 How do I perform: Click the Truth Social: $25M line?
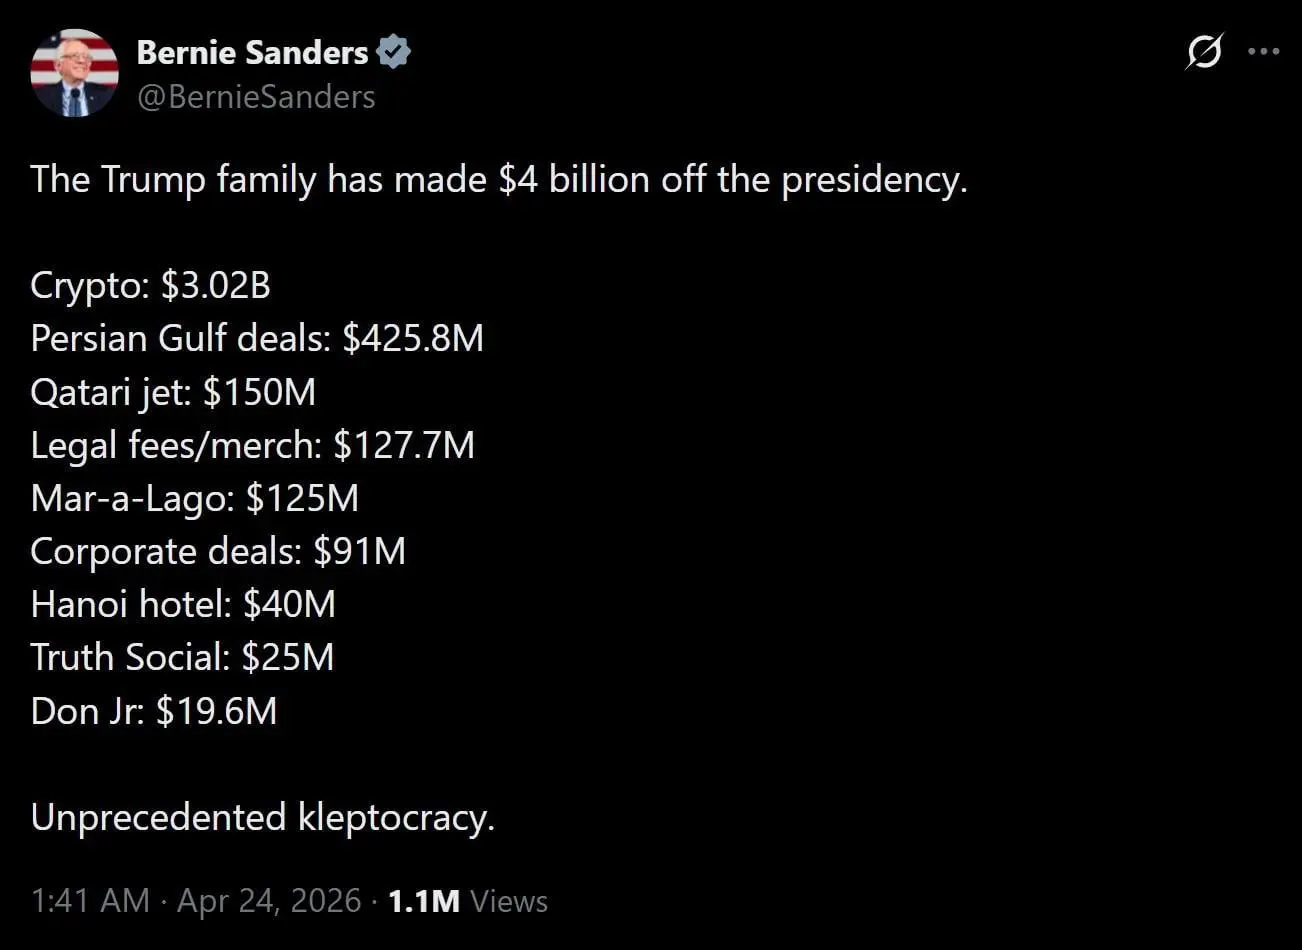tap(182, 657)
